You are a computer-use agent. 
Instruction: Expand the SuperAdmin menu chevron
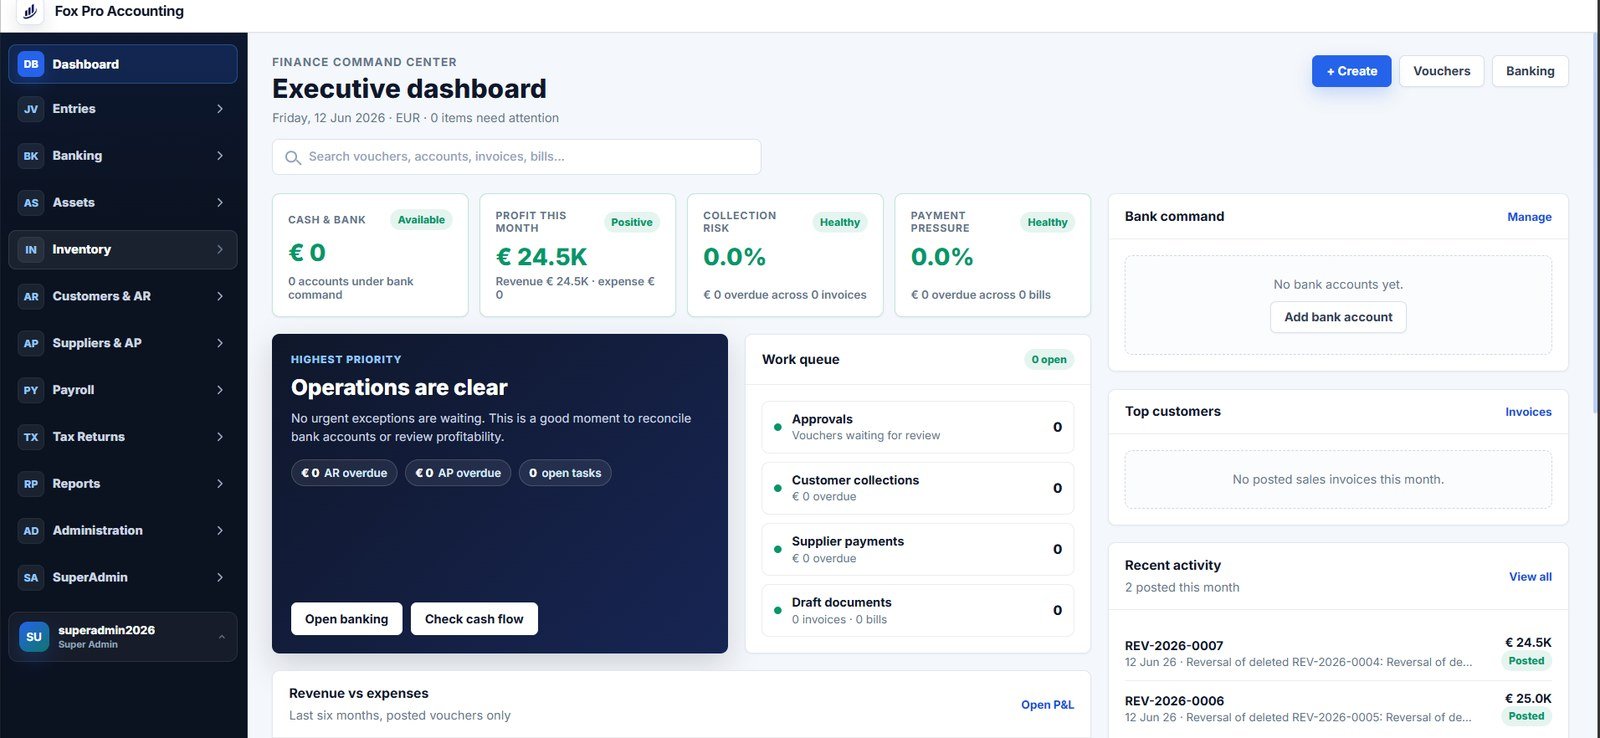[x=220, y=578]
